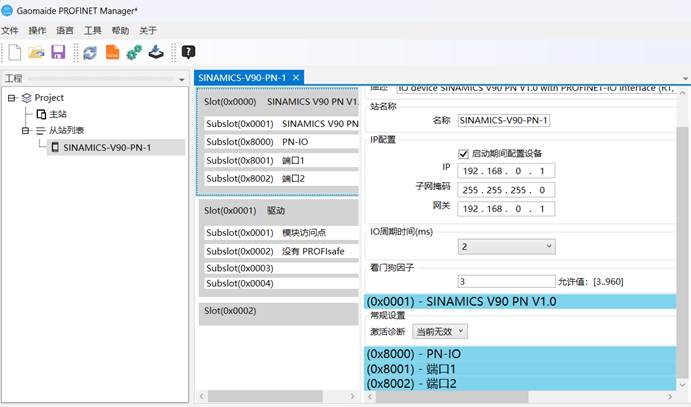Click slot list scroll-left arrow

pos(202,396)
